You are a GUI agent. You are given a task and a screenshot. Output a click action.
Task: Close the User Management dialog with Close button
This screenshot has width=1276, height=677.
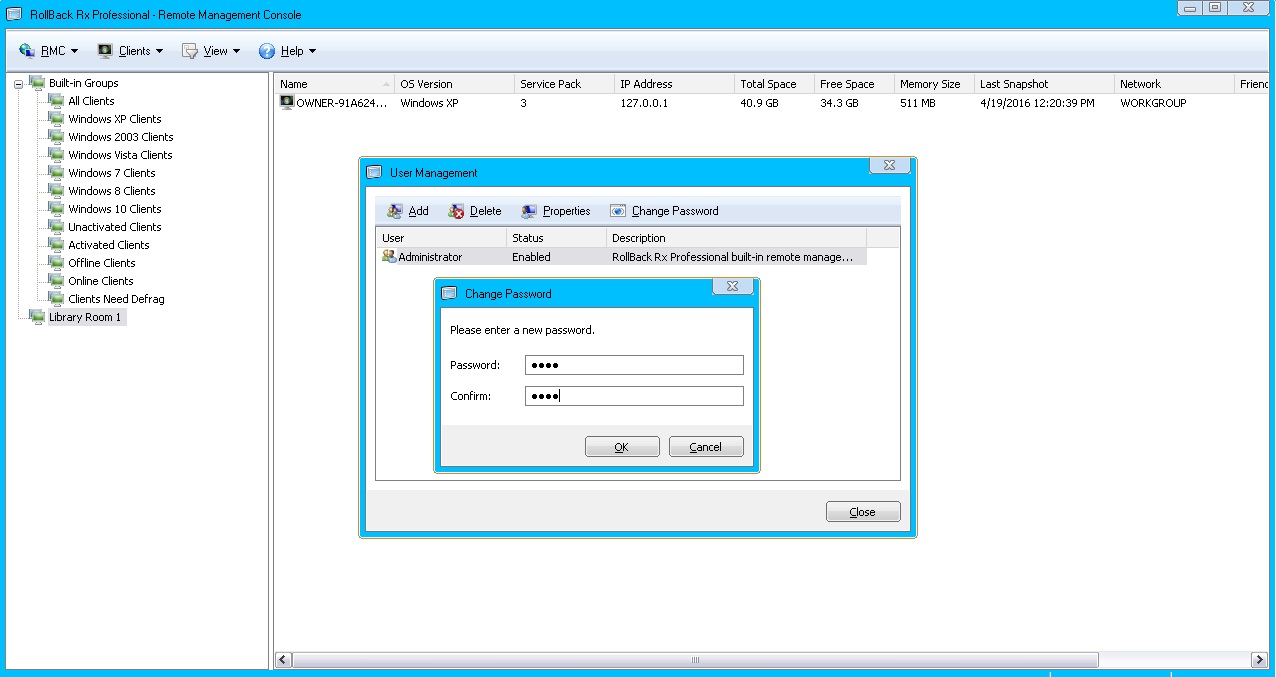863,512
